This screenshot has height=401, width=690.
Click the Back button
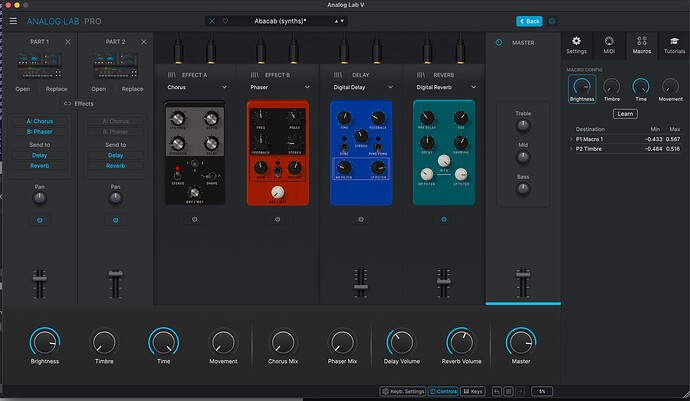click(529, 21)
